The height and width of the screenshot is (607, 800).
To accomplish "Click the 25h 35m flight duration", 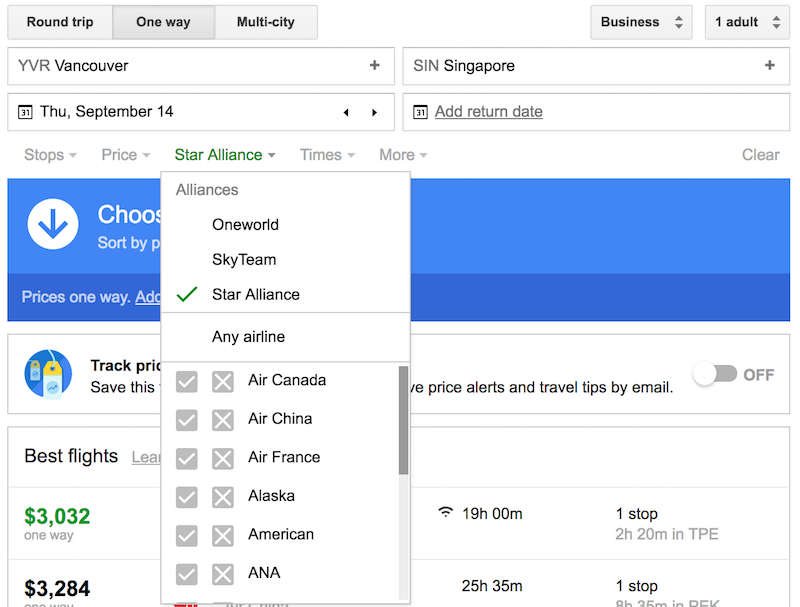I will click(492, 586).
